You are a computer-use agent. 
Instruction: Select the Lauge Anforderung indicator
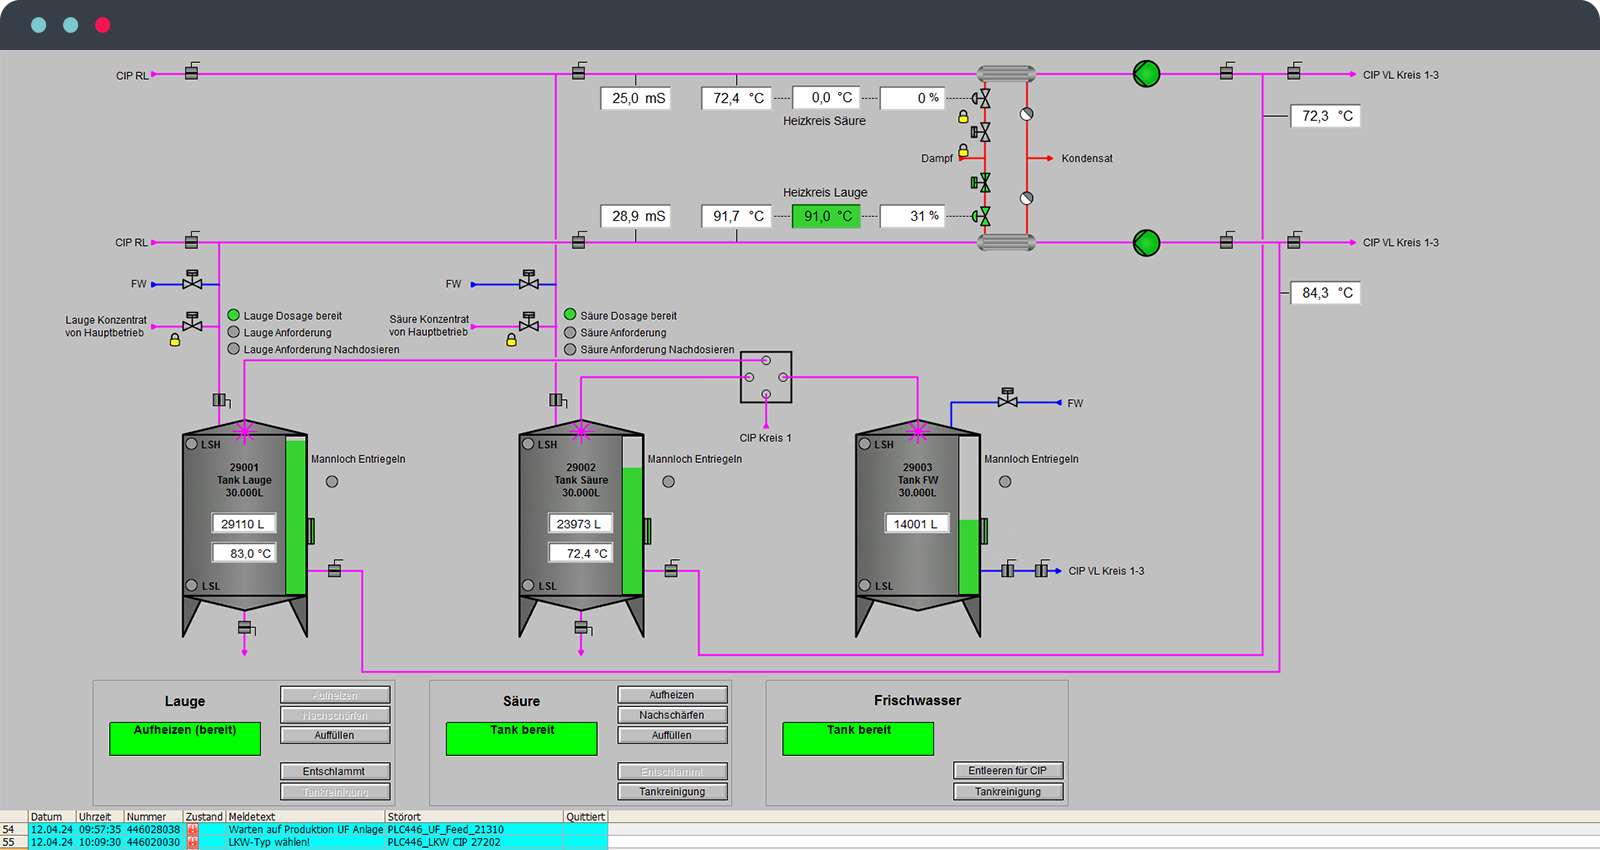tap(234, 332)
